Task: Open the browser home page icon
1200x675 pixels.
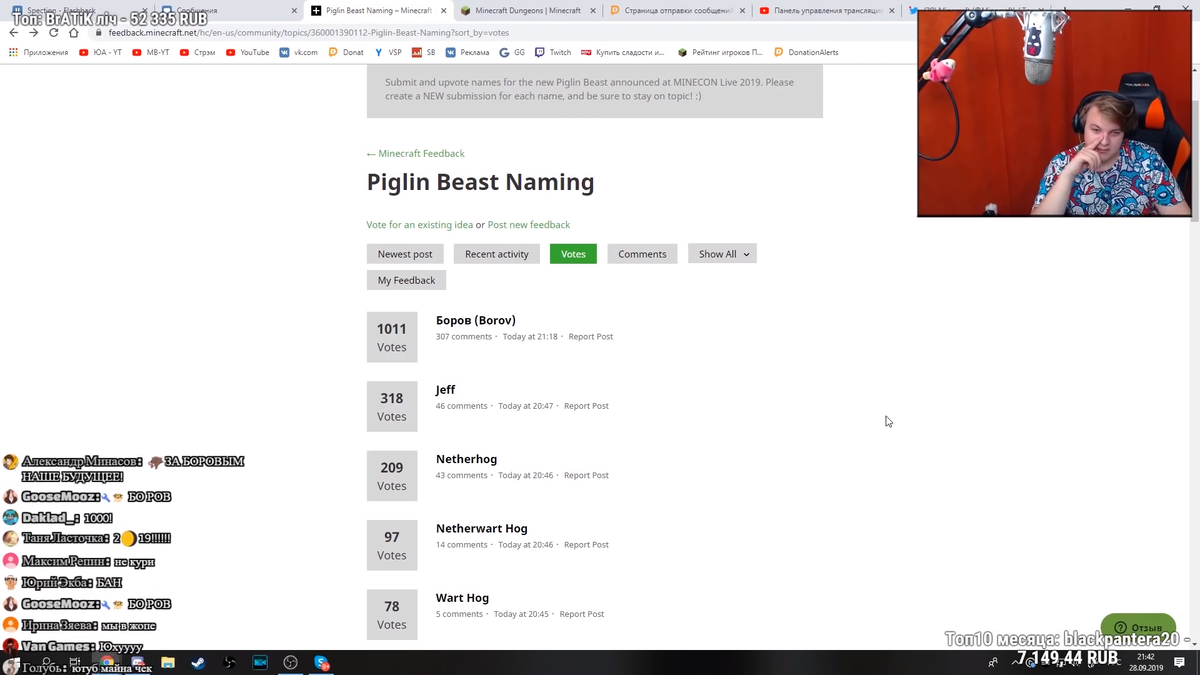Action: pos(73,32)
